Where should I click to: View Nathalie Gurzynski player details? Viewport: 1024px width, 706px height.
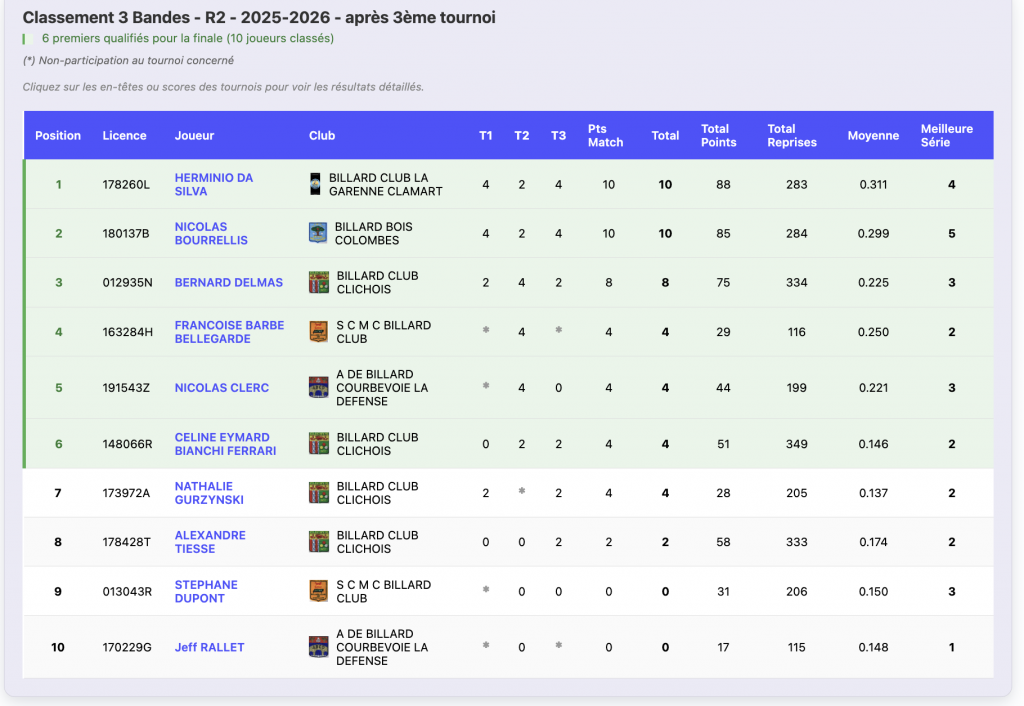pos(209,493)
